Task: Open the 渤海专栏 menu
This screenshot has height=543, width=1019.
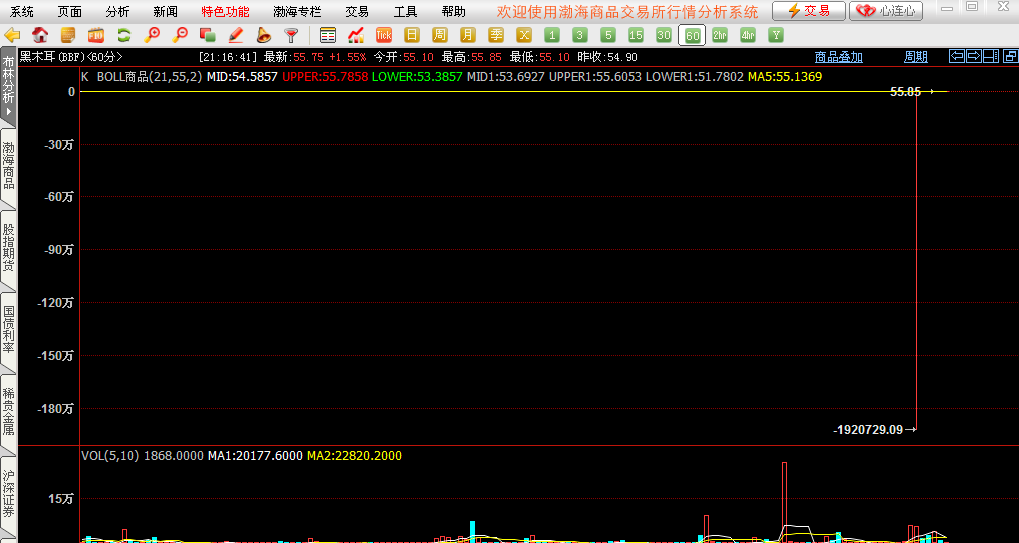Action: point(297,12)
